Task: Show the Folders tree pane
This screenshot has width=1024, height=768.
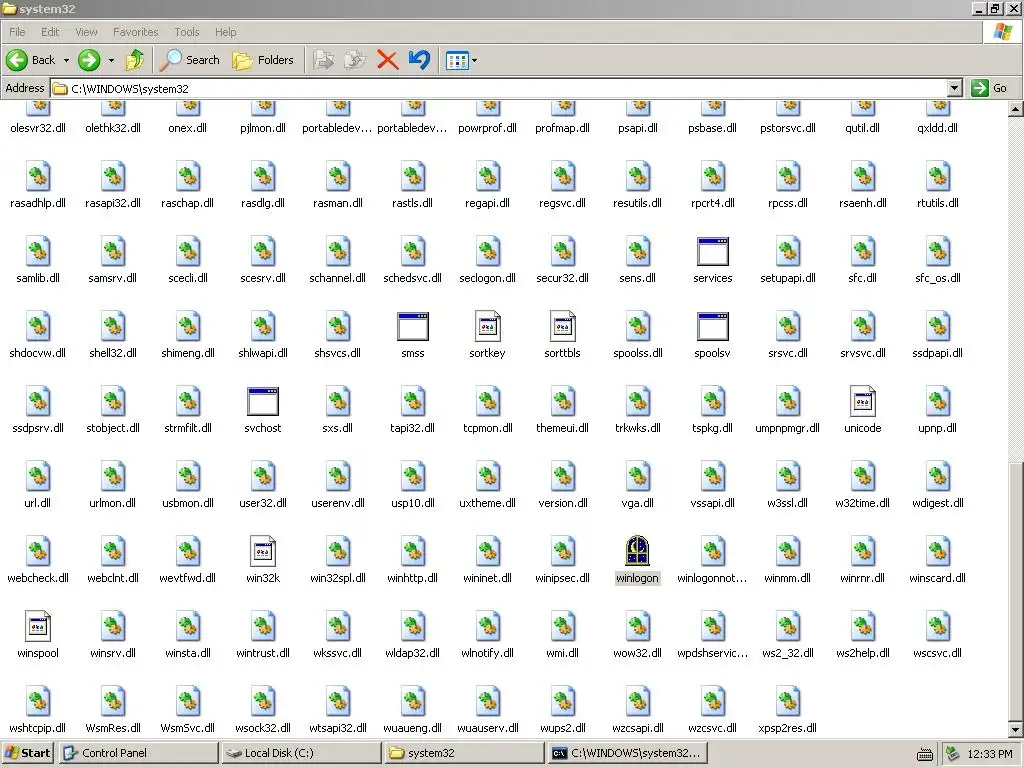Action: tap(263, 60)
